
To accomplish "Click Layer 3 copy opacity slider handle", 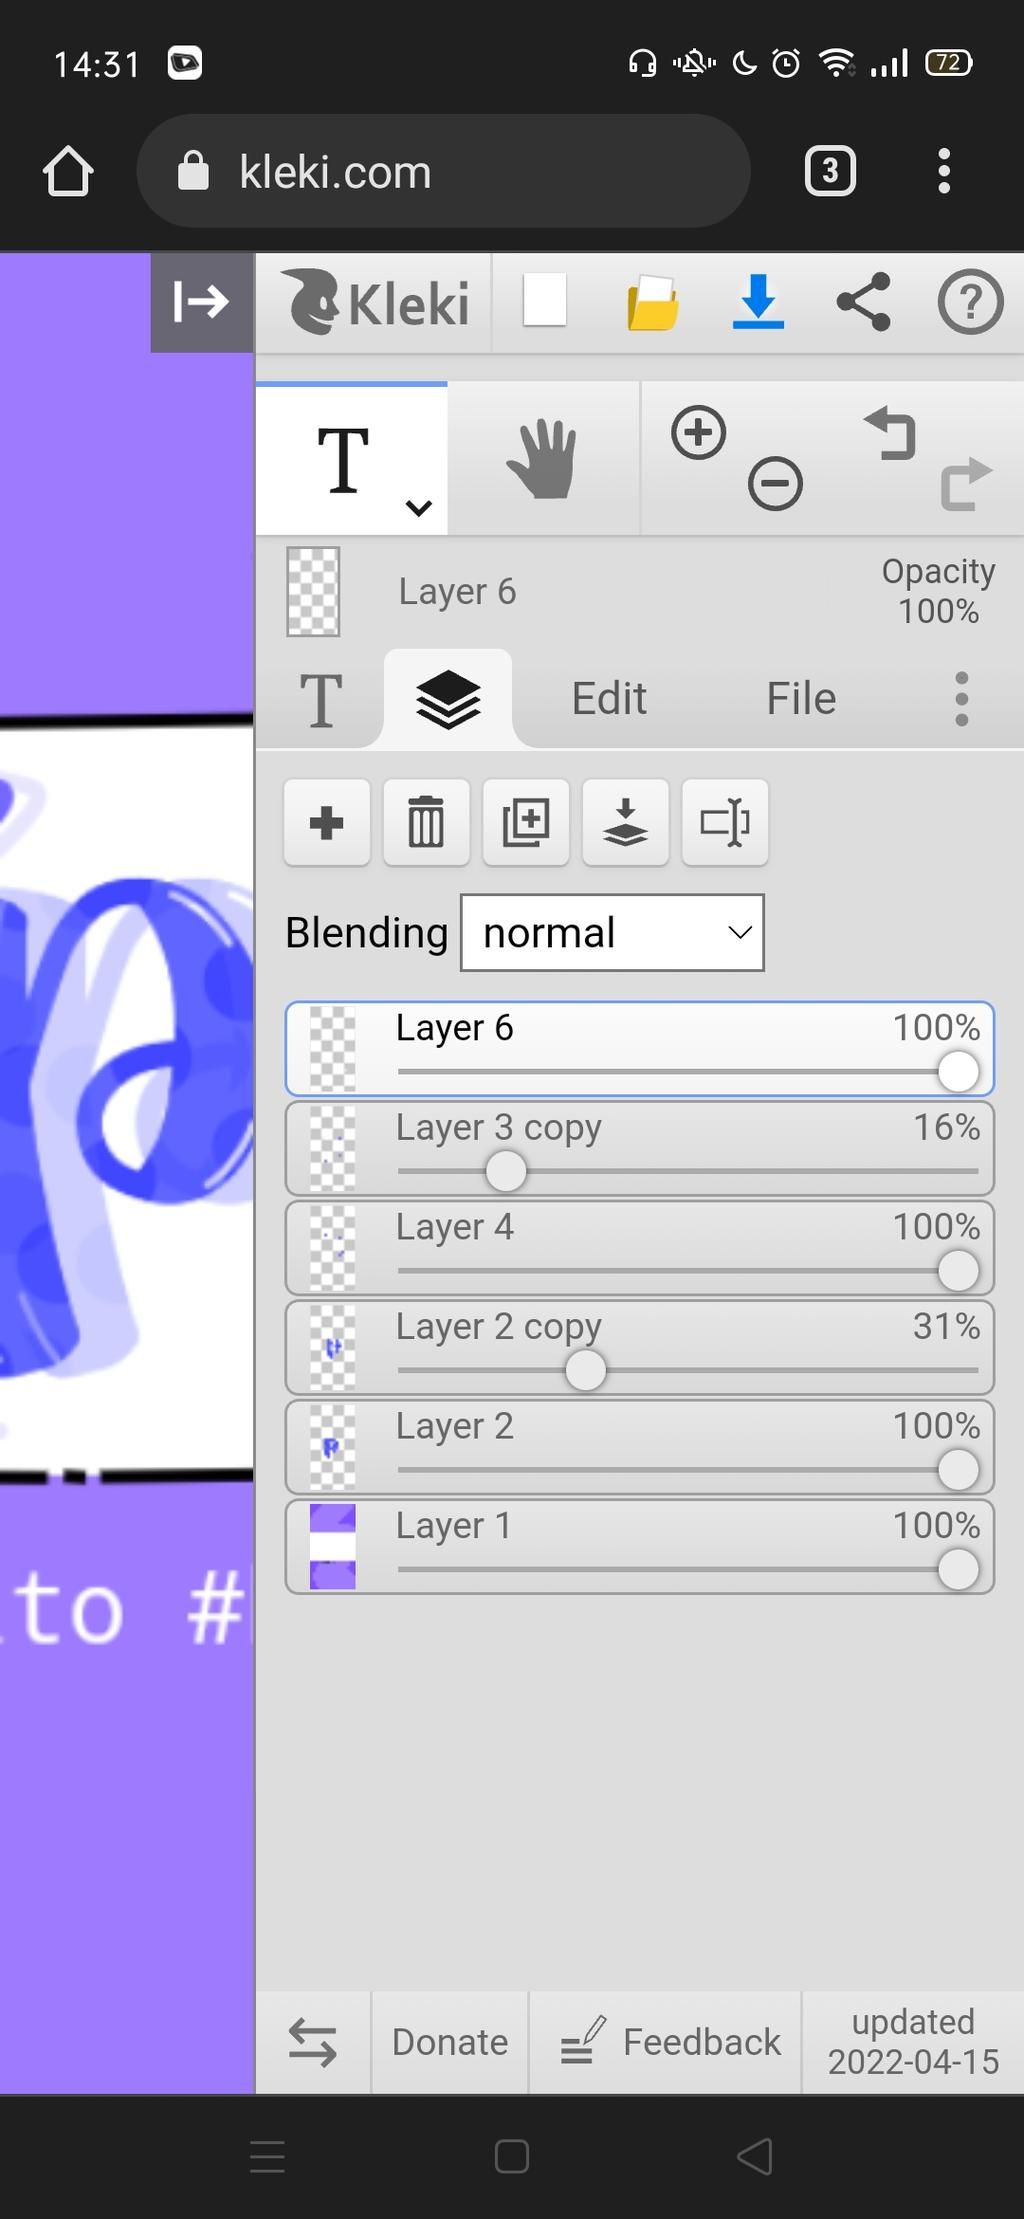I will tap(506, 1171).
